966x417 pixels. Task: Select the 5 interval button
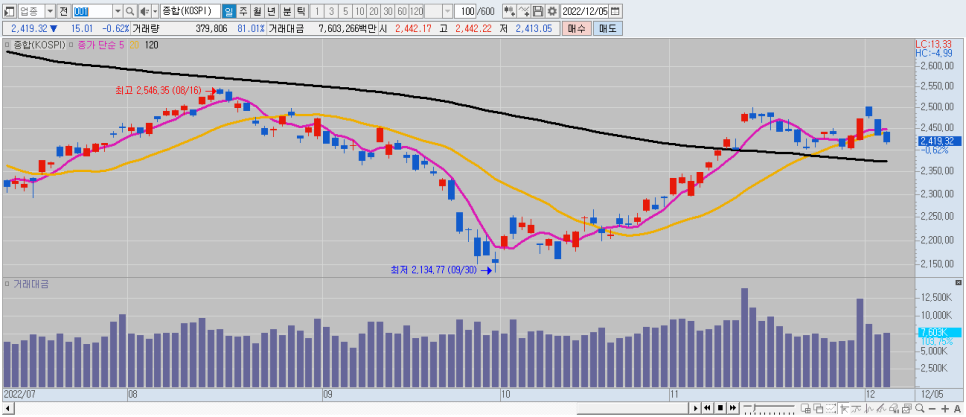tap(345, 11)
